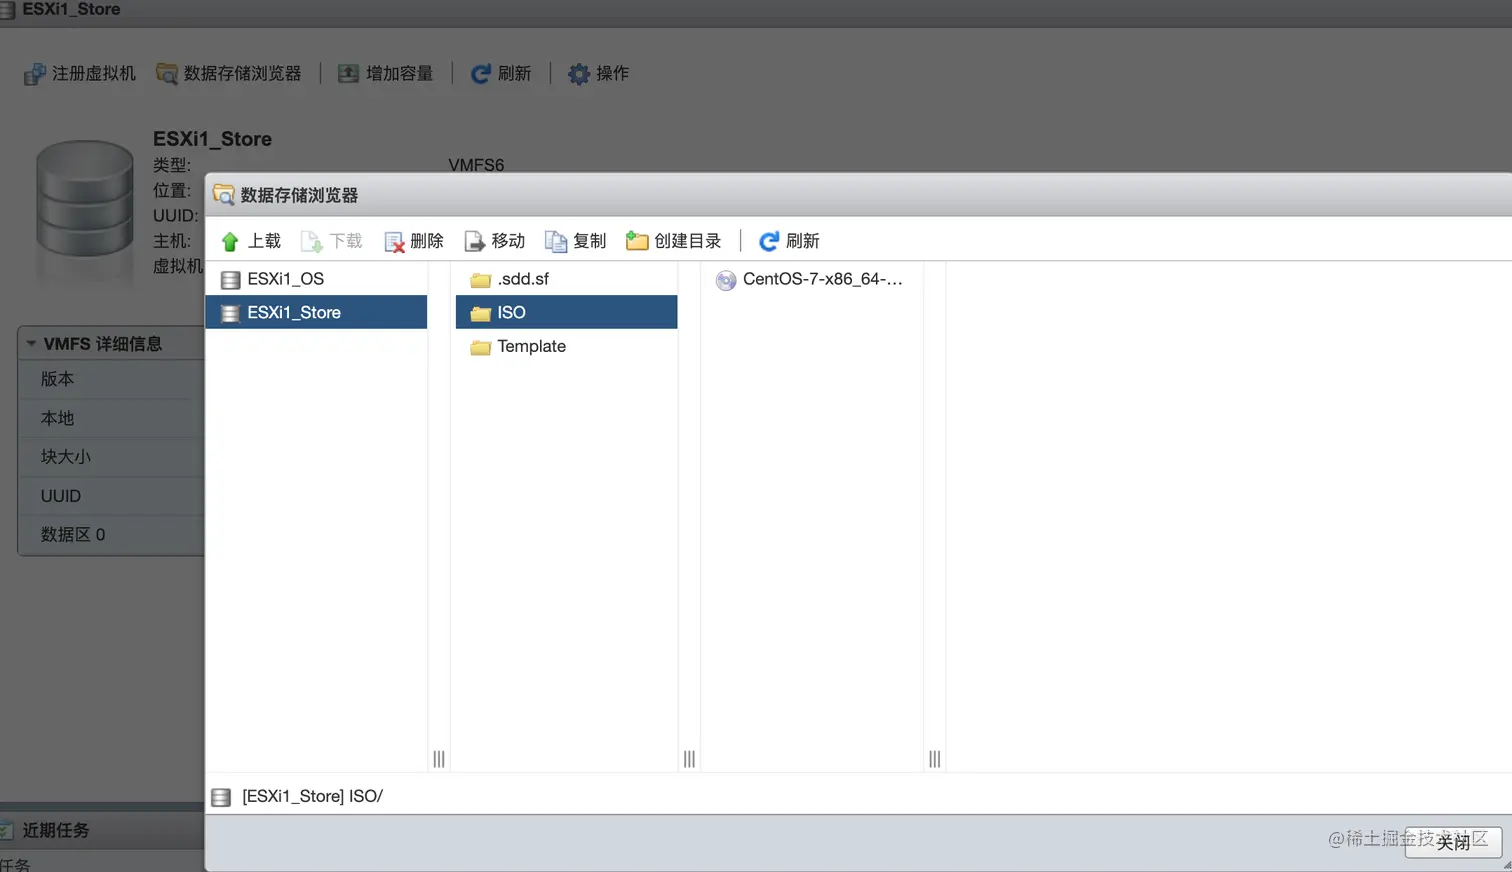
Task: Click the Refresh (刷新) icon in datastore browser
Action: click(x=769, y=241)
